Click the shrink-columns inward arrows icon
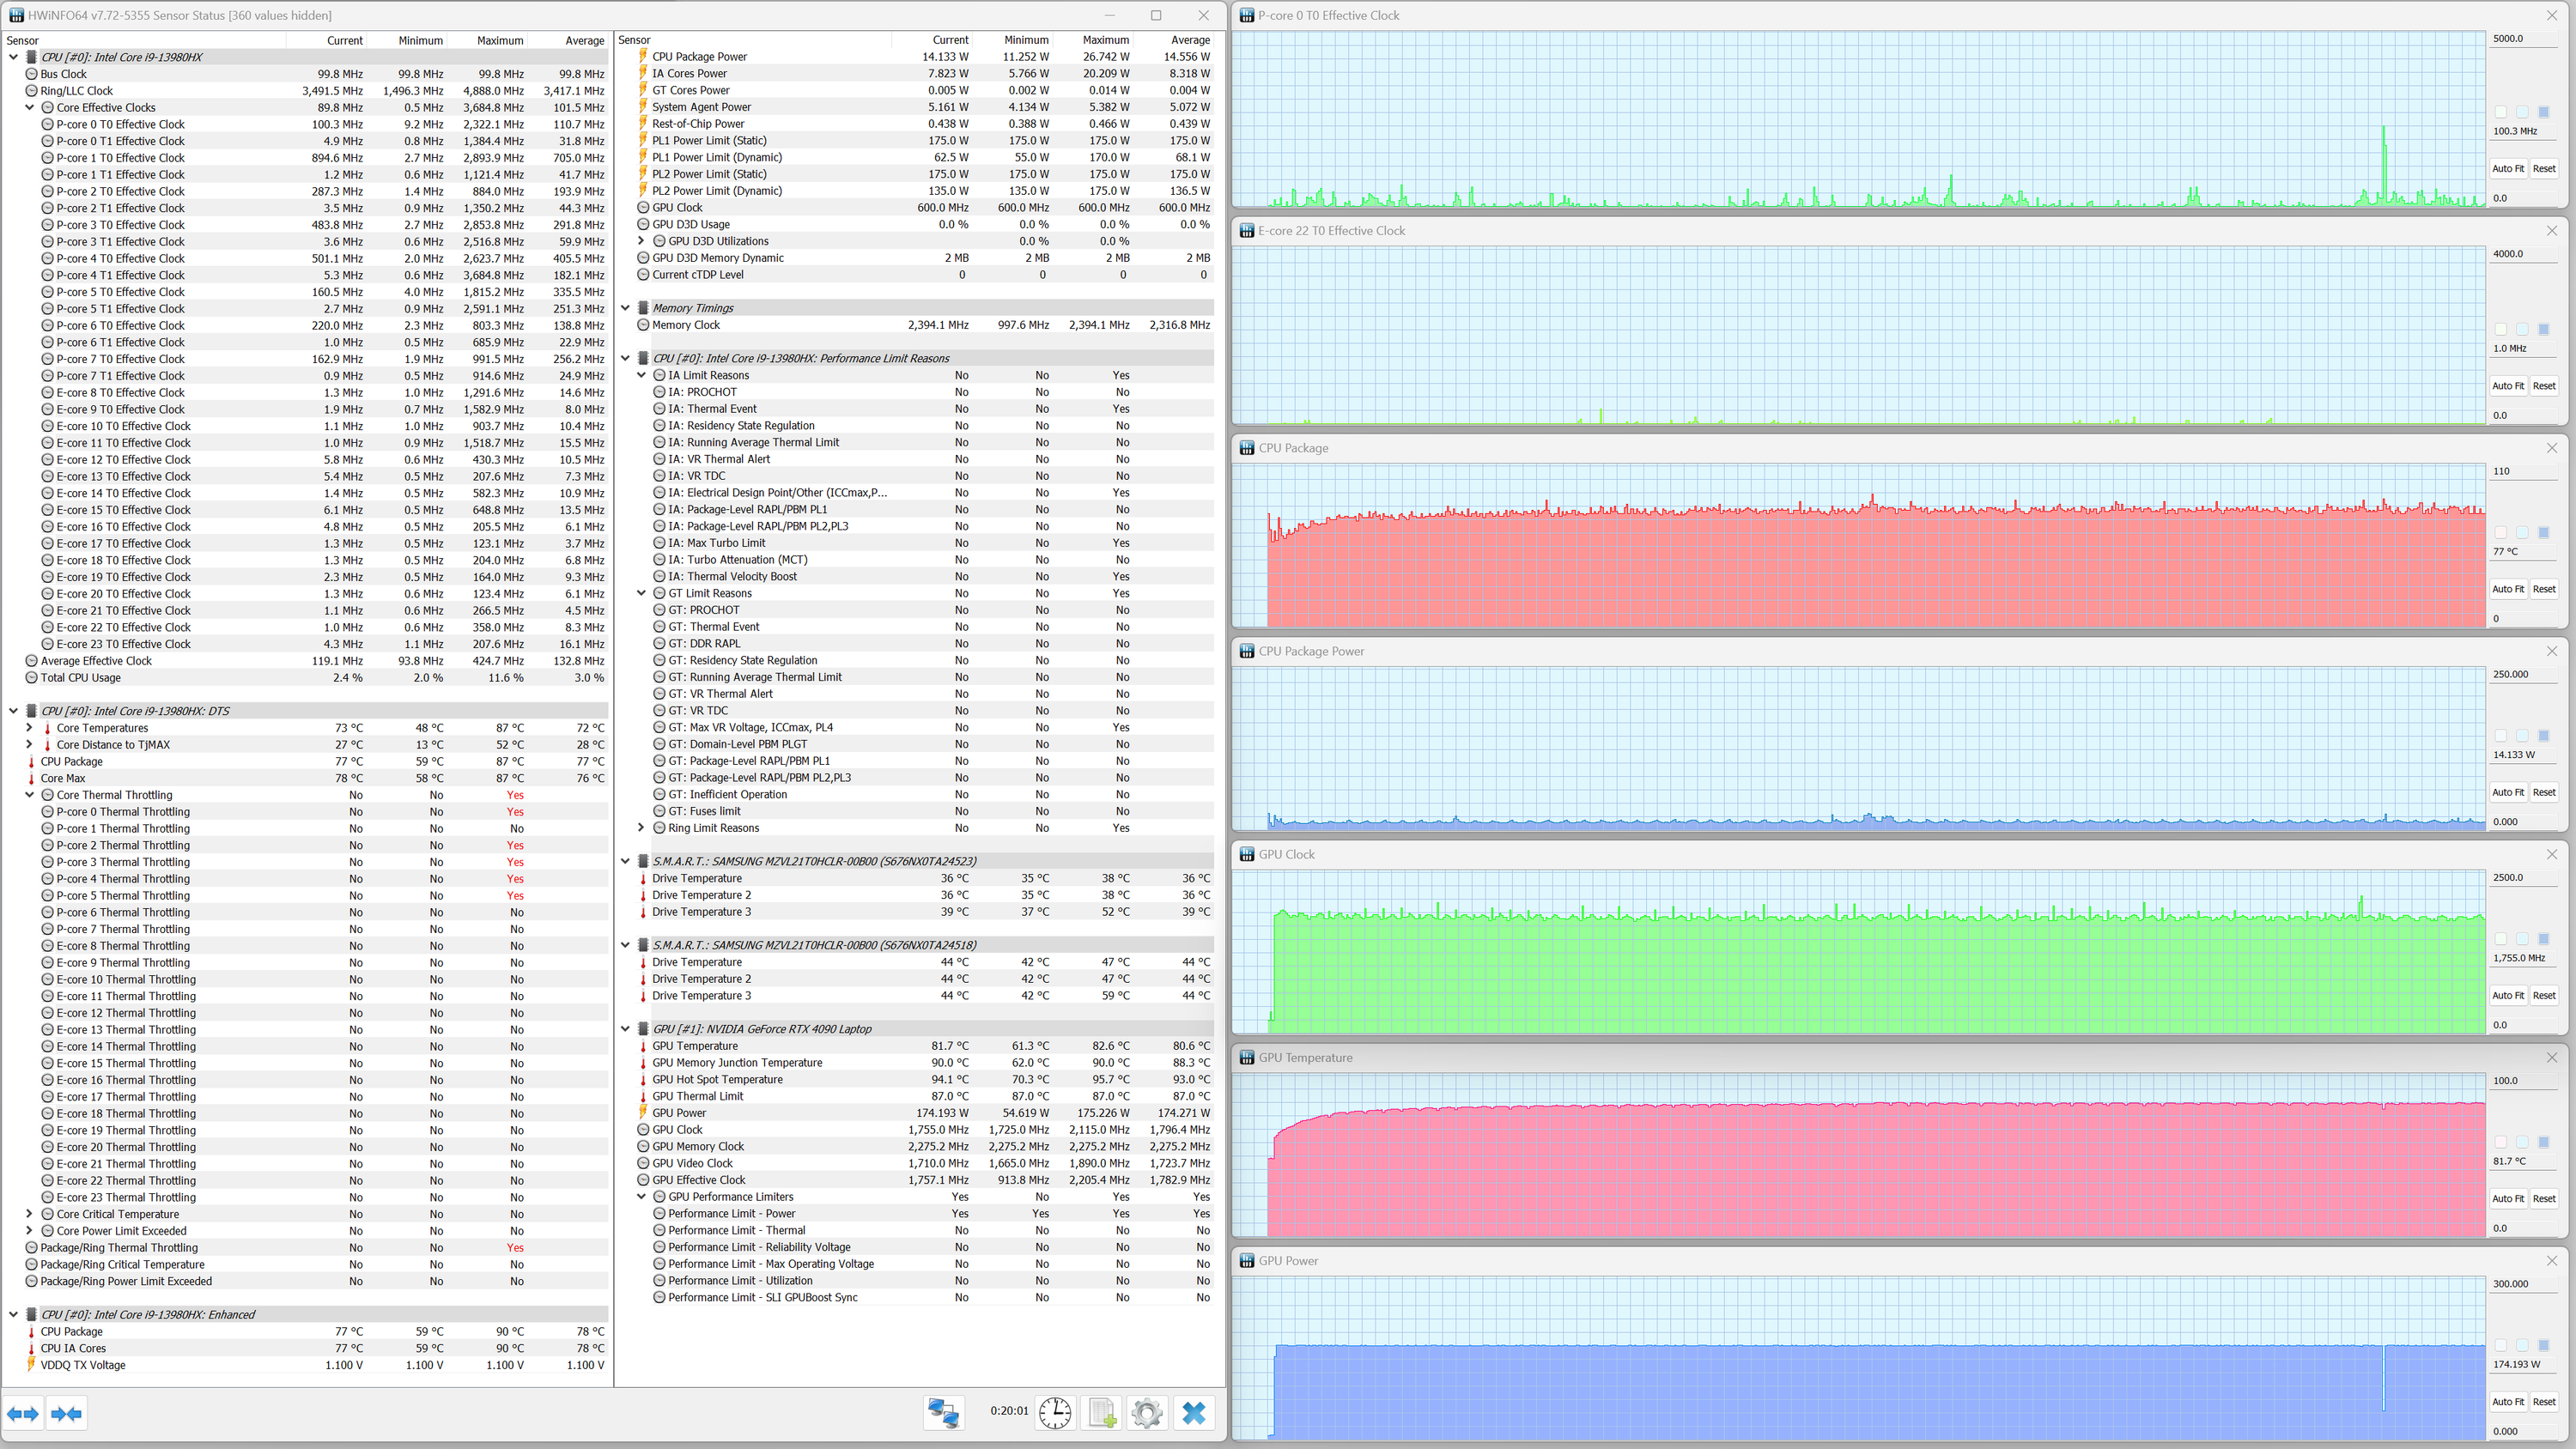The height and width of the screenshot is (1449, 2576). tap(66, 1413)
